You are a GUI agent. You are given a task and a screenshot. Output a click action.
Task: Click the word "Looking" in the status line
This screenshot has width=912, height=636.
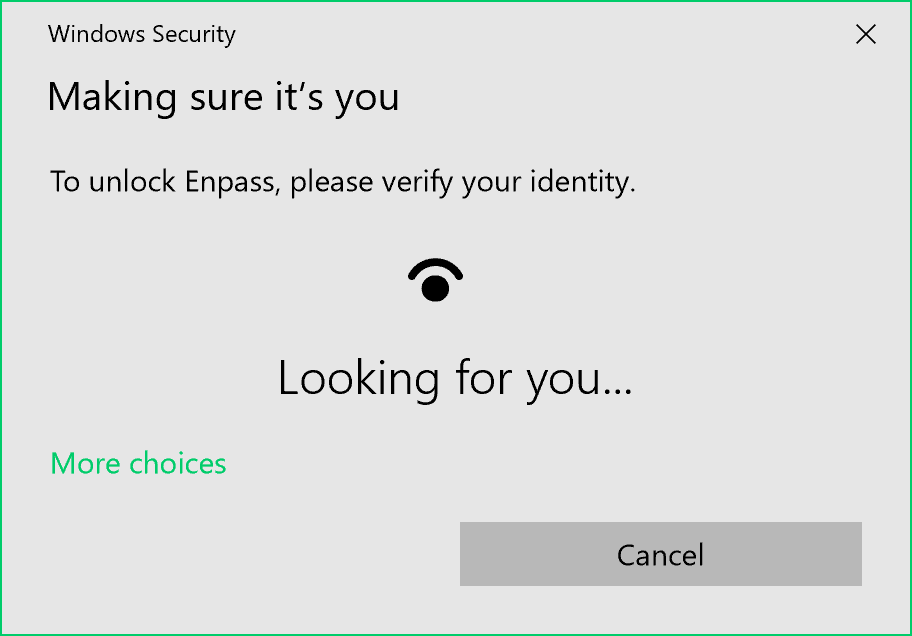click(358, 379)
